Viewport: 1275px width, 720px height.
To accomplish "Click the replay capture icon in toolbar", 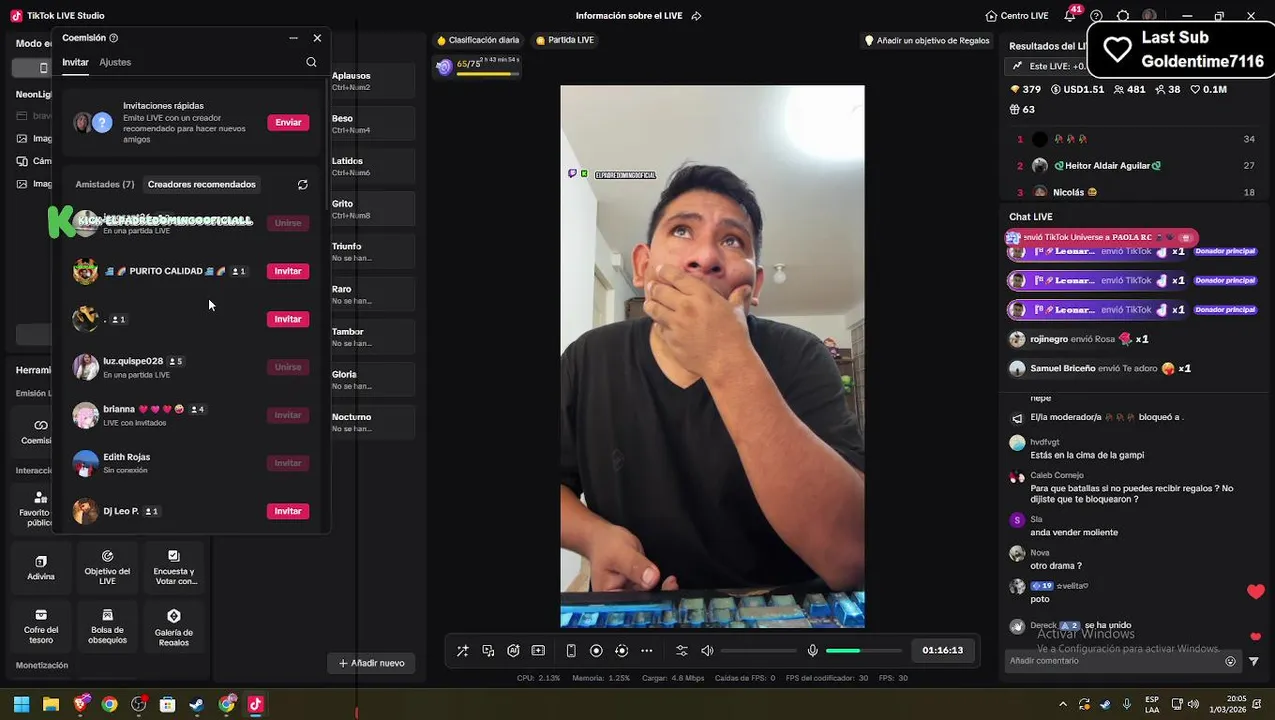I will tap(621, 650).
